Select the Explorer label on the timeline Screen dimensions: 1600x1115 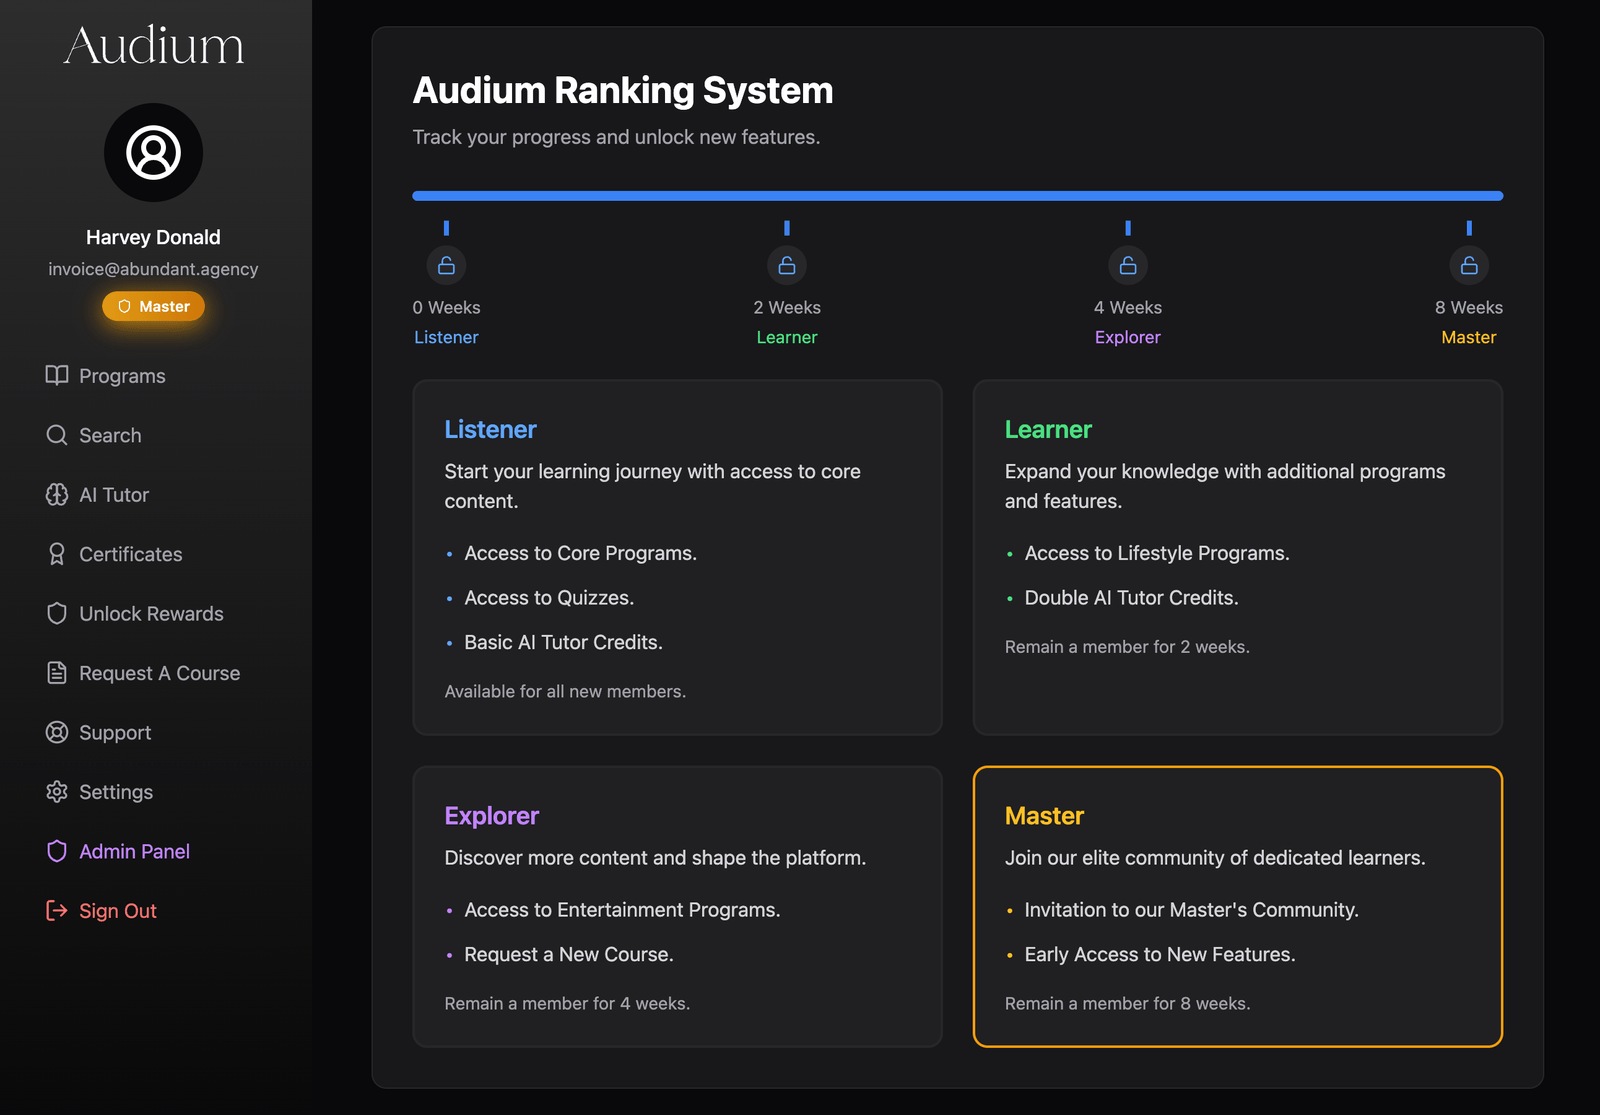click(1127, 337)
